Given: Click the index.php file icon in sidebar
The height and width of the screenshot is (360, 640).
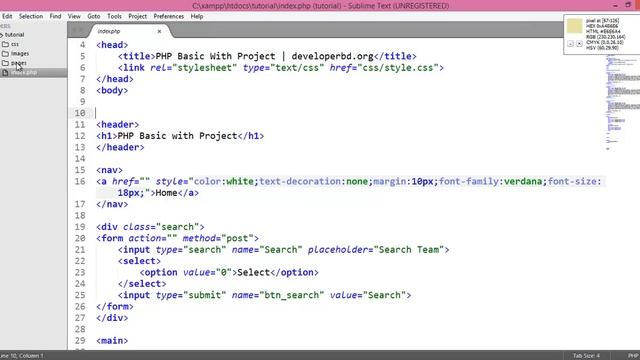Looking at the screenshot, I should point(5,73).
